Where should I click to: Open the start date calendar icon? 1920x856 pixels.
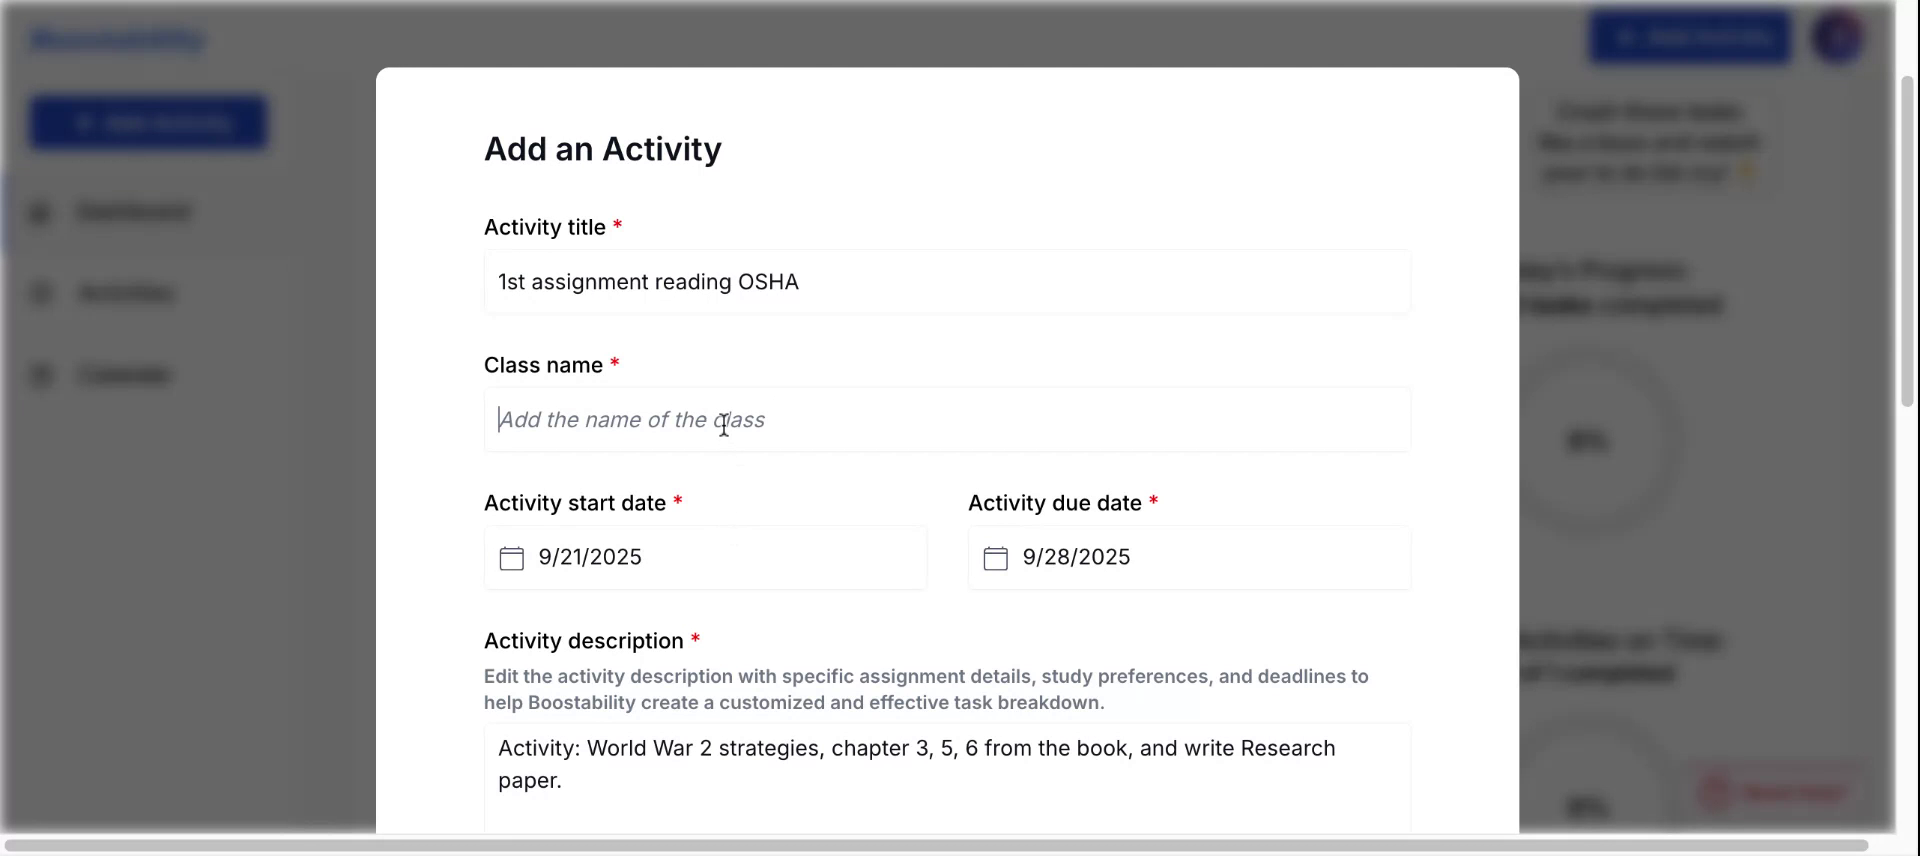pos(512,558)
